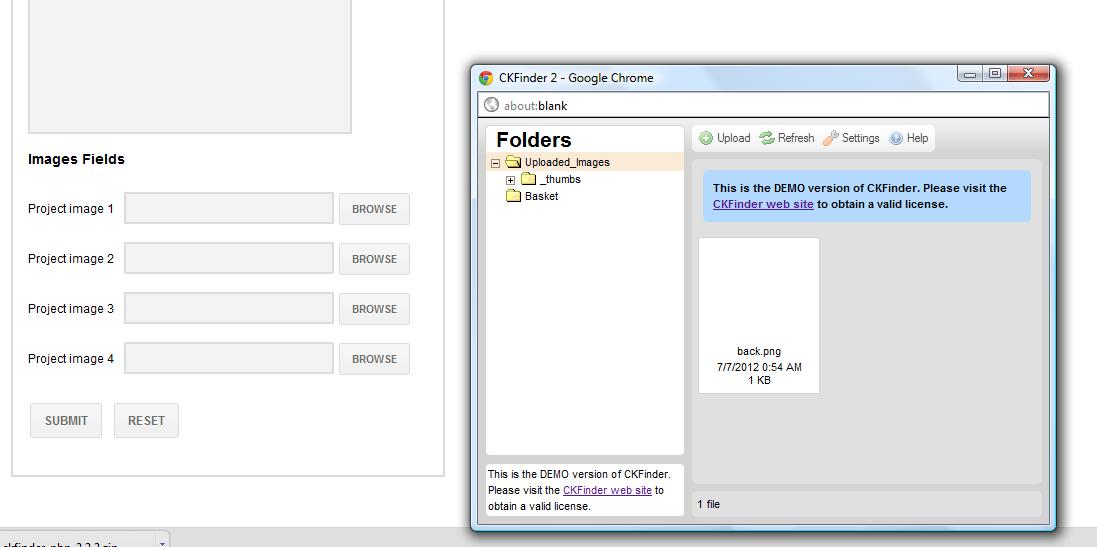Close the CKFinder 2 popup window

pos(1028,73)
